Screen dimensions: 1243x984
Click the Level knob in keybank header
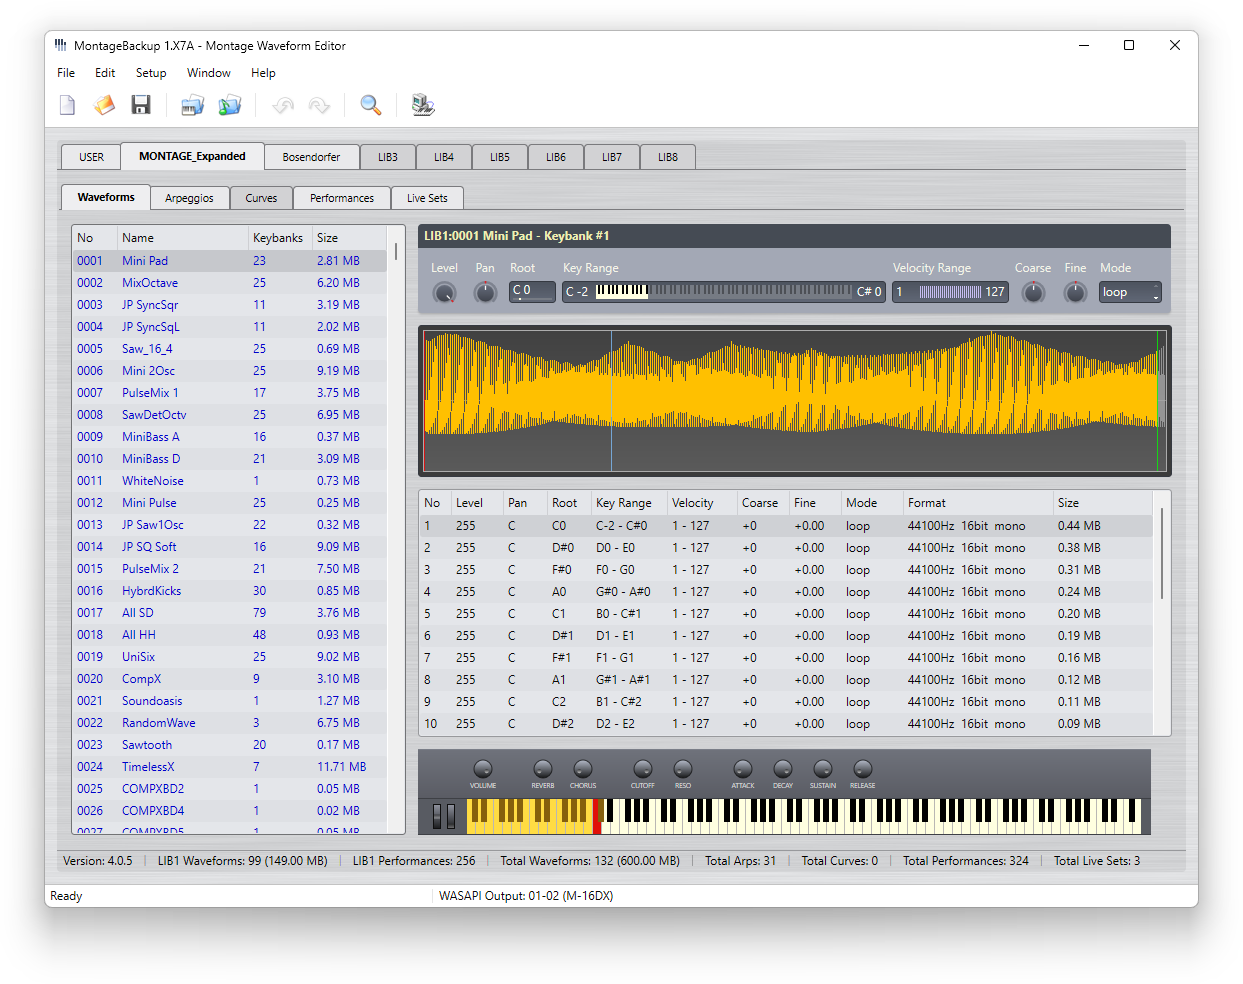pos(444,293)
